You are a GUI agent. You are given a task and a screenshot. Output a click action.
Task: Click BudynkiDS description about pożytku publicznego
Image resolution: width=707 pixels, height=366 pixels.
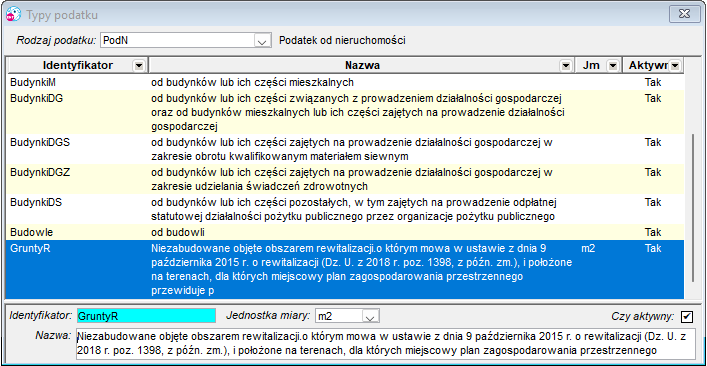tap(353, 209)
